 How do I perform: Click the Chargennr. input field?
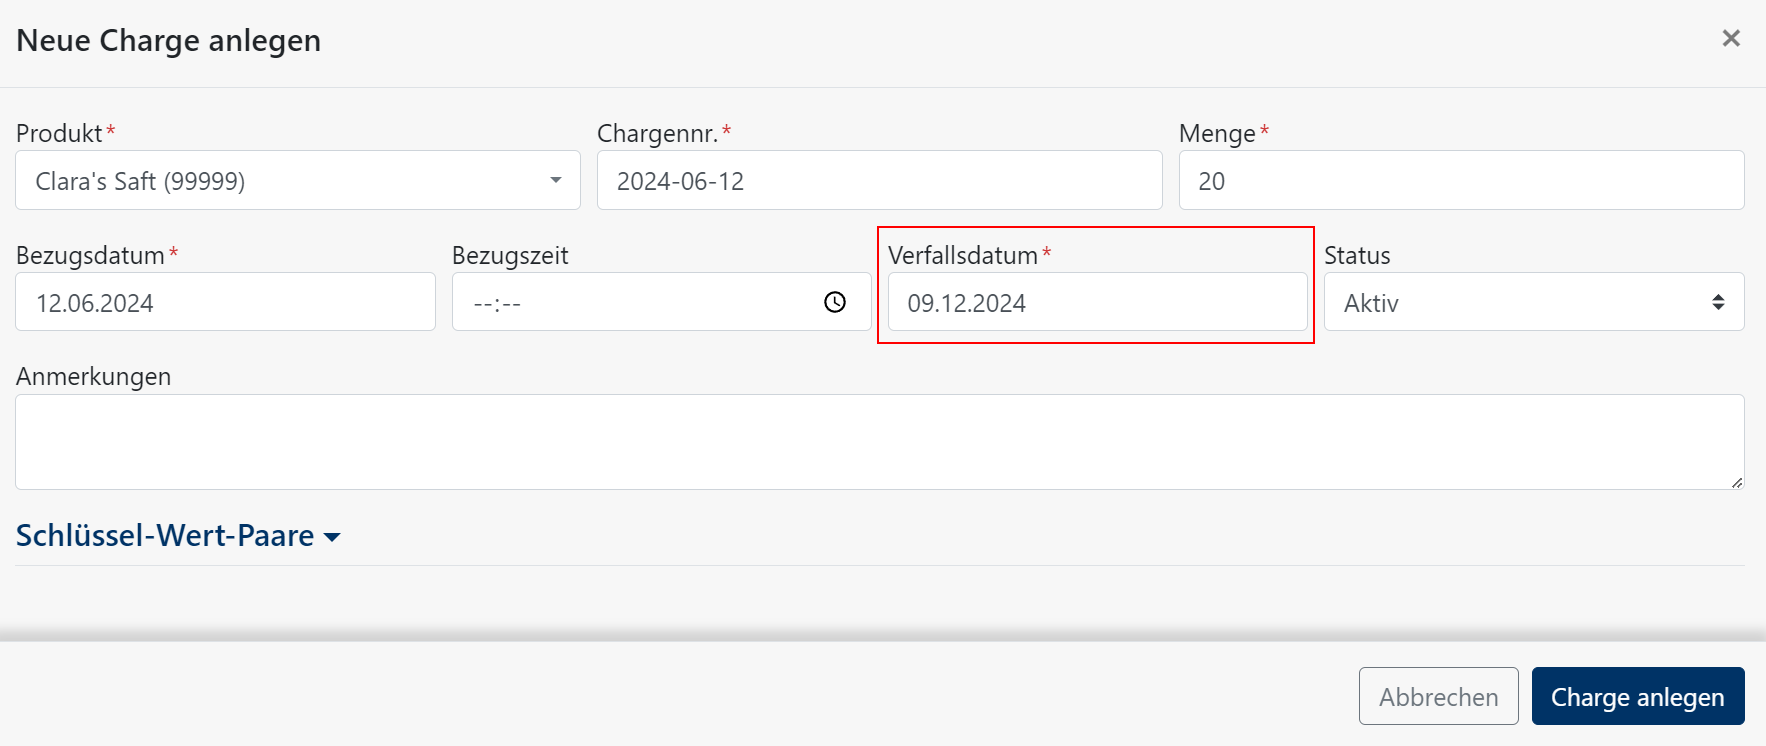pos(880,180)
